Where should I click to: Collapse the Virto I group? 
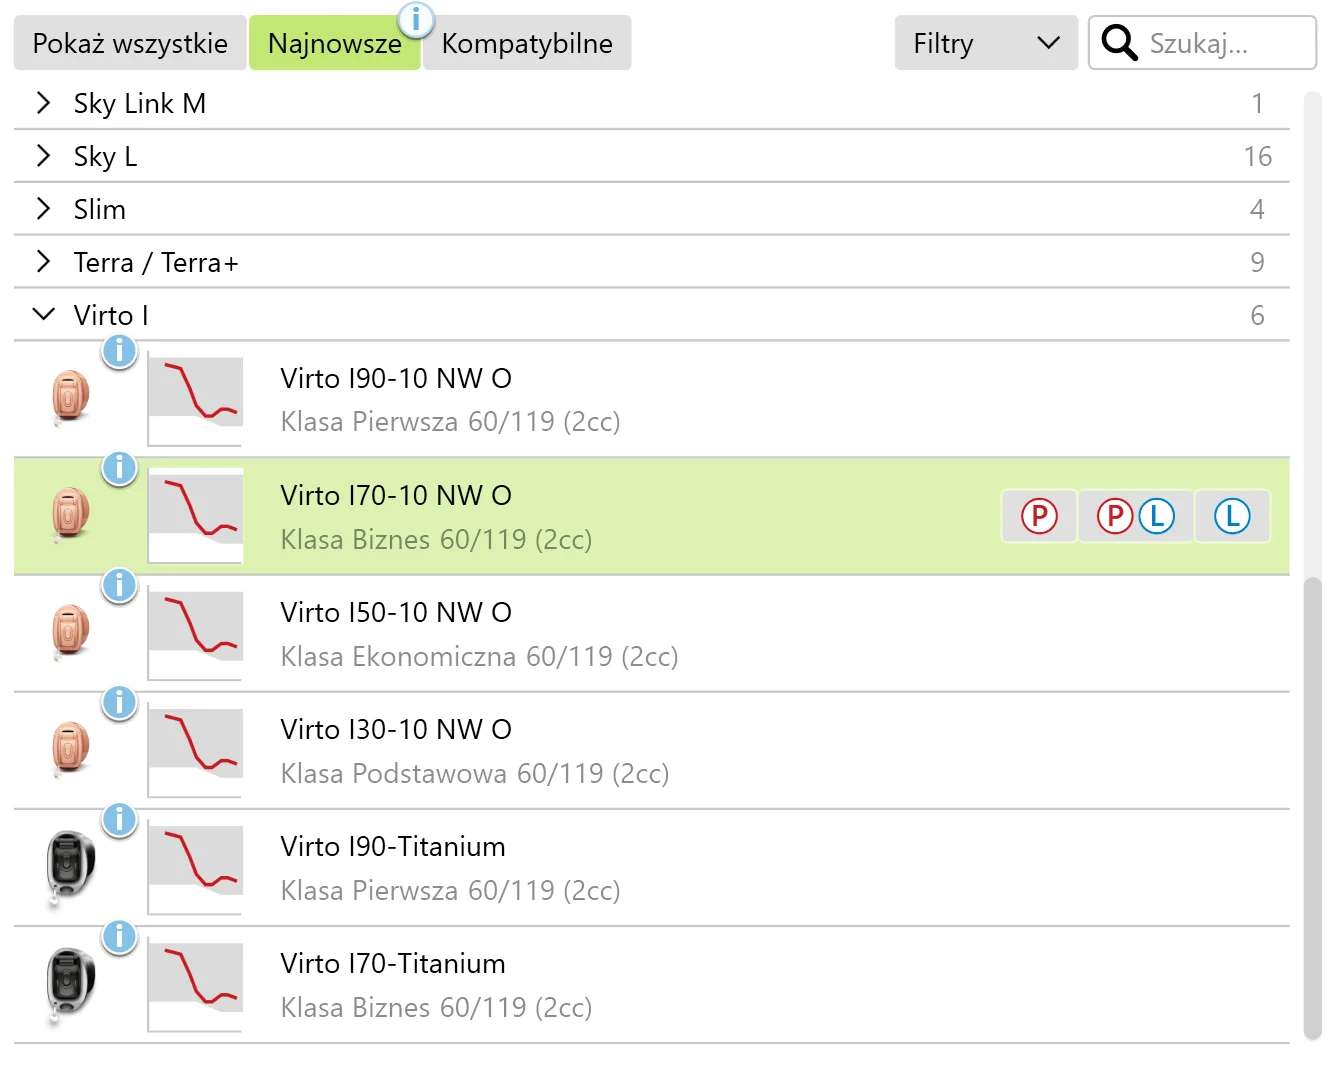tap(43, 315)
